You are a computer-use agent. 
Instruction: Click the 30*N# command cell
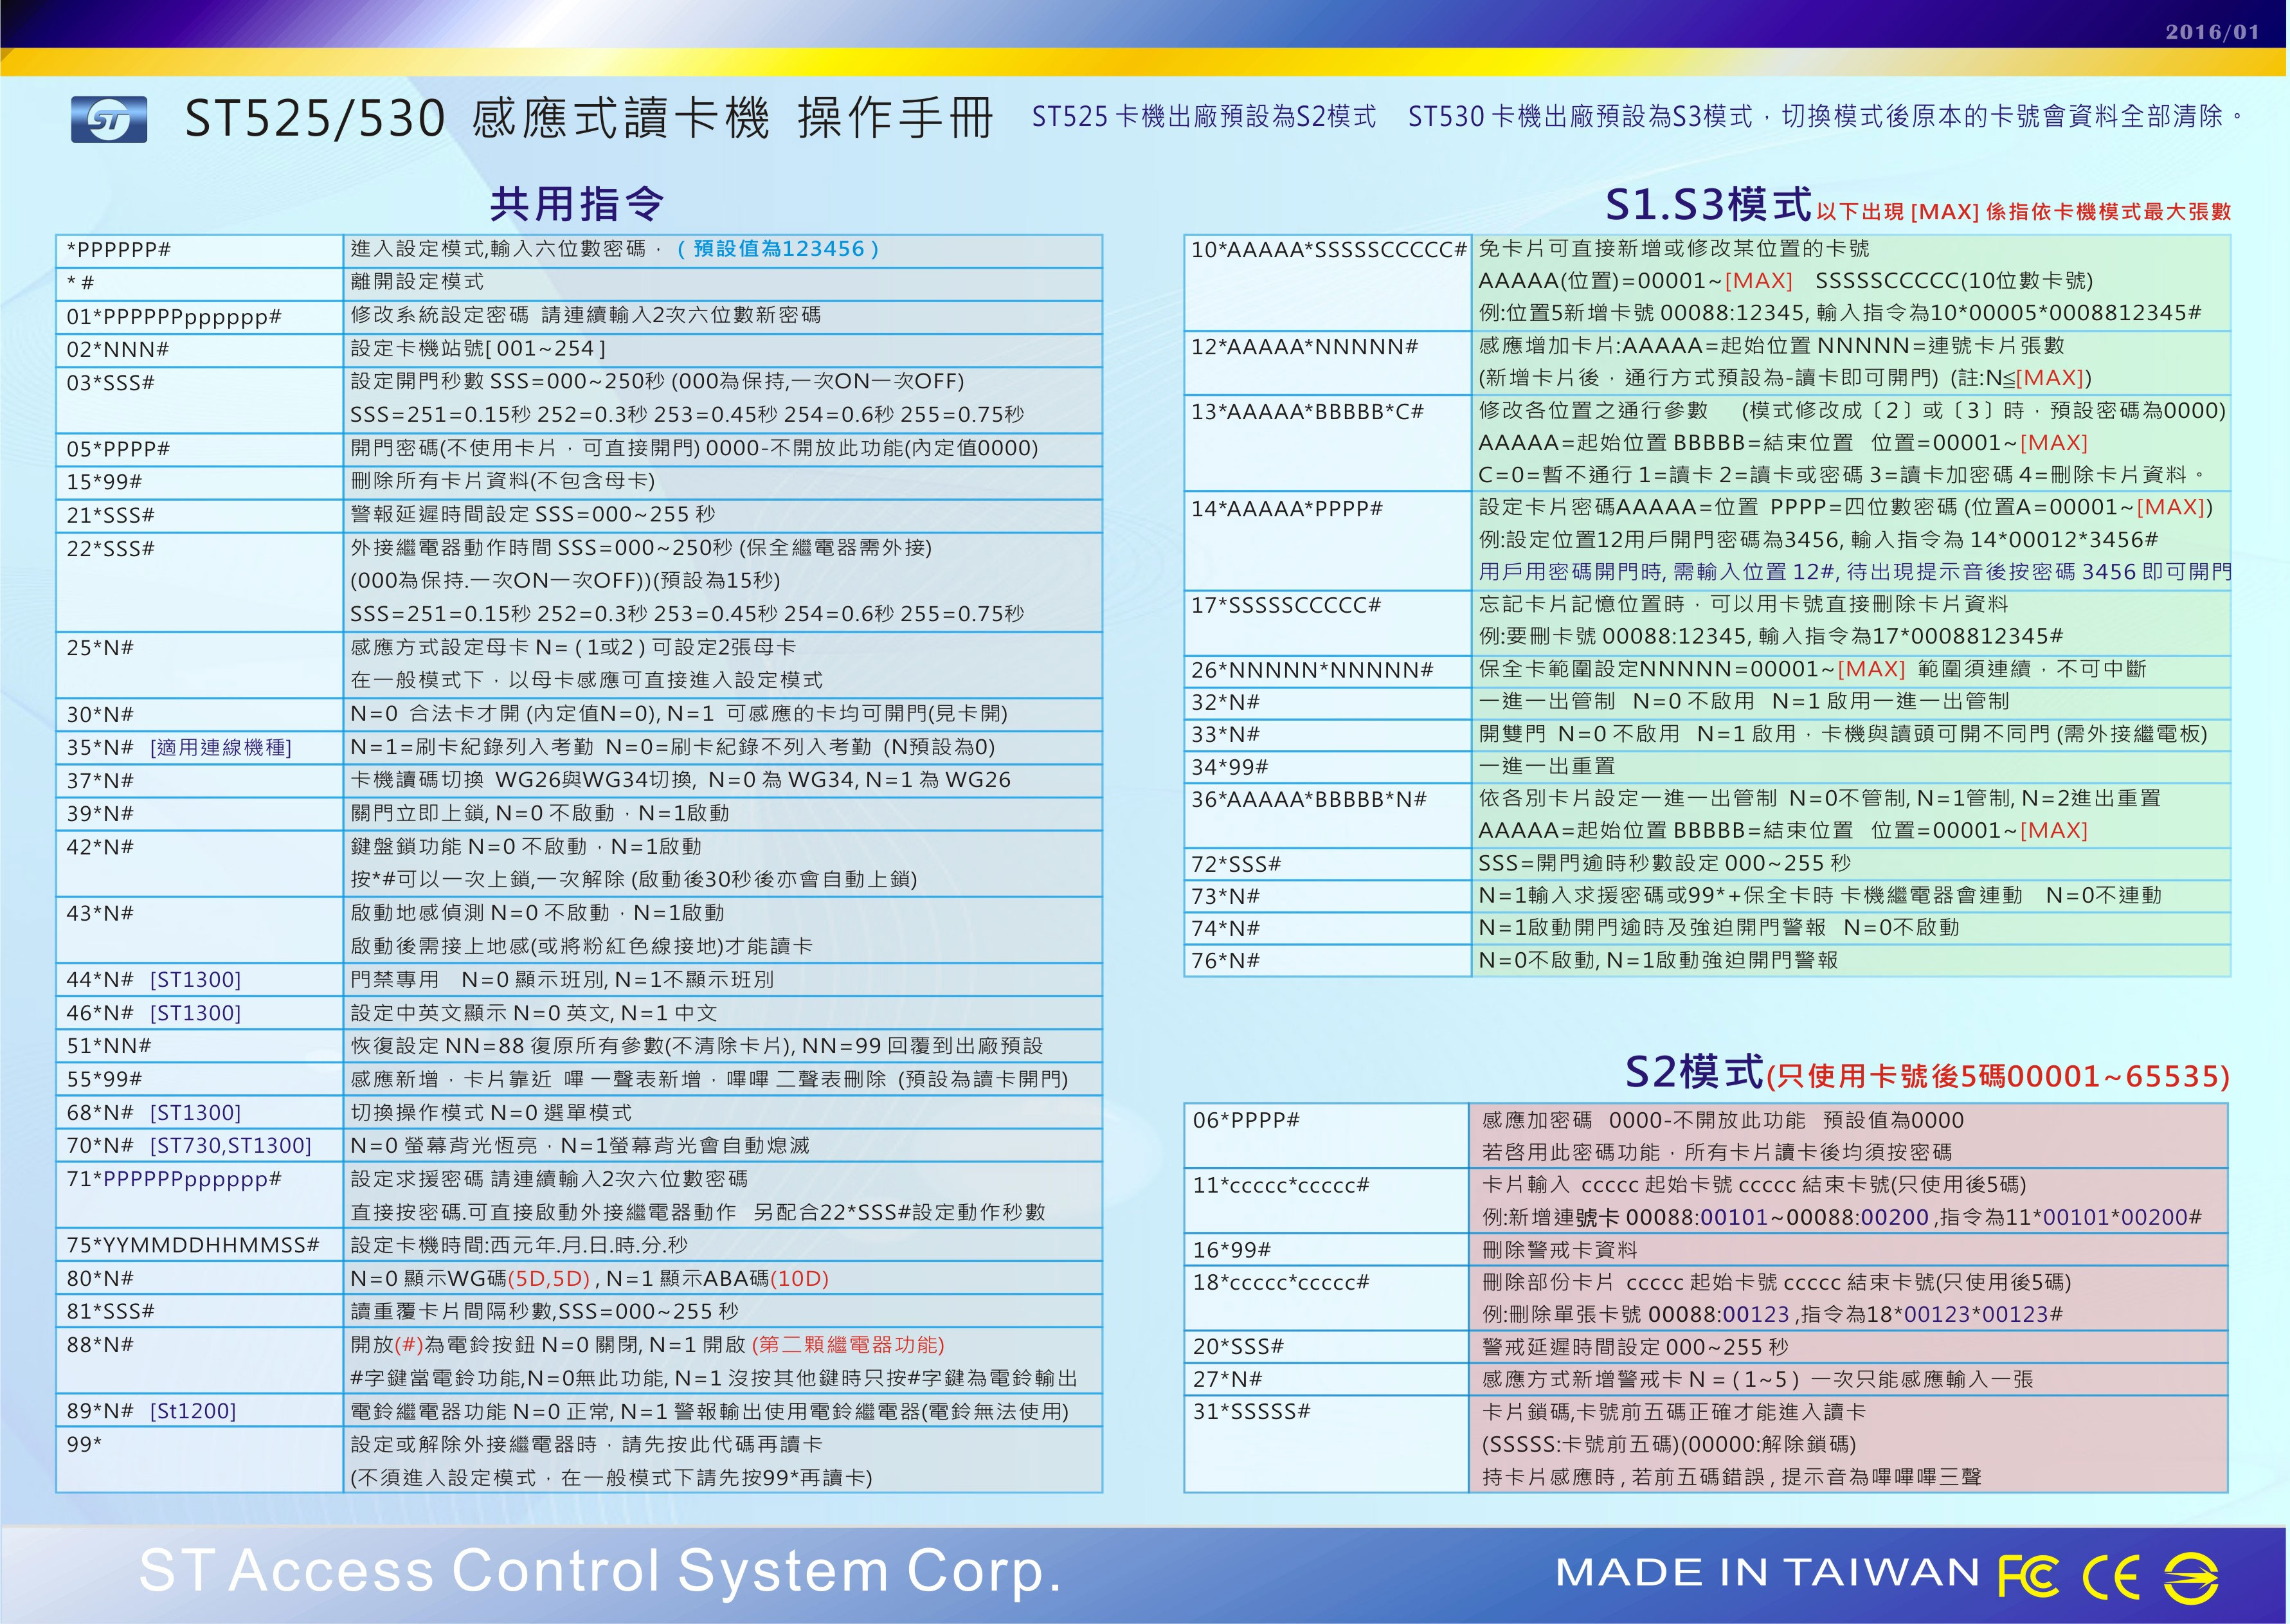pos(200,714)
